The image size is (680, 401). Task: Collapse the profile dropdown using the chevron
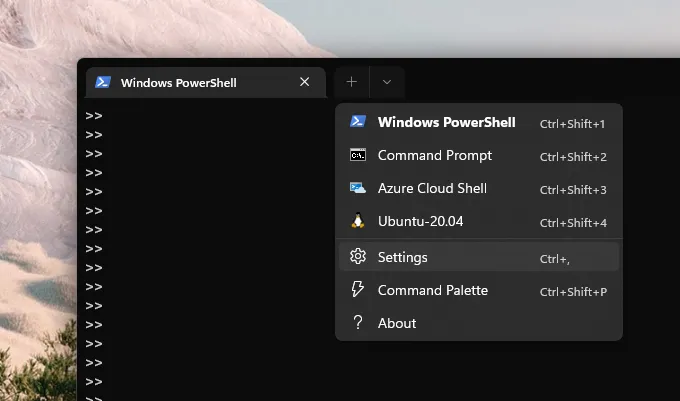click(x=387, y=82)
